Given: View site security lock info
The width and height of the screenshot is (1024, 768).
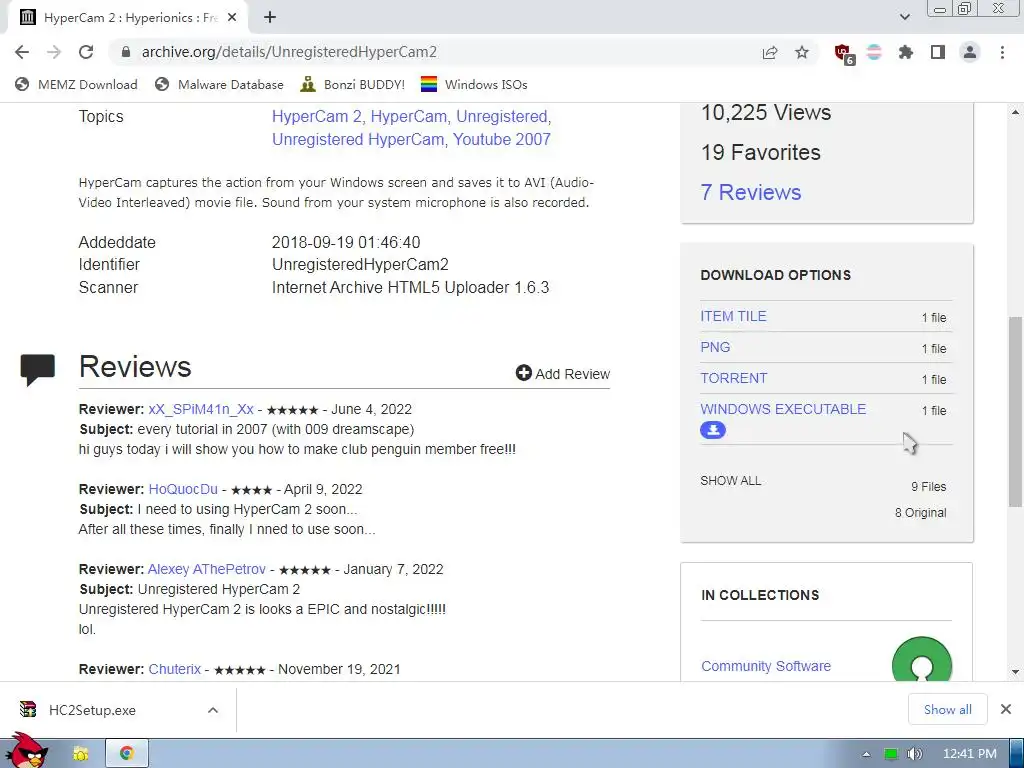Looking at the screenshot, I should pyautogui.click(x=126, y=52).
